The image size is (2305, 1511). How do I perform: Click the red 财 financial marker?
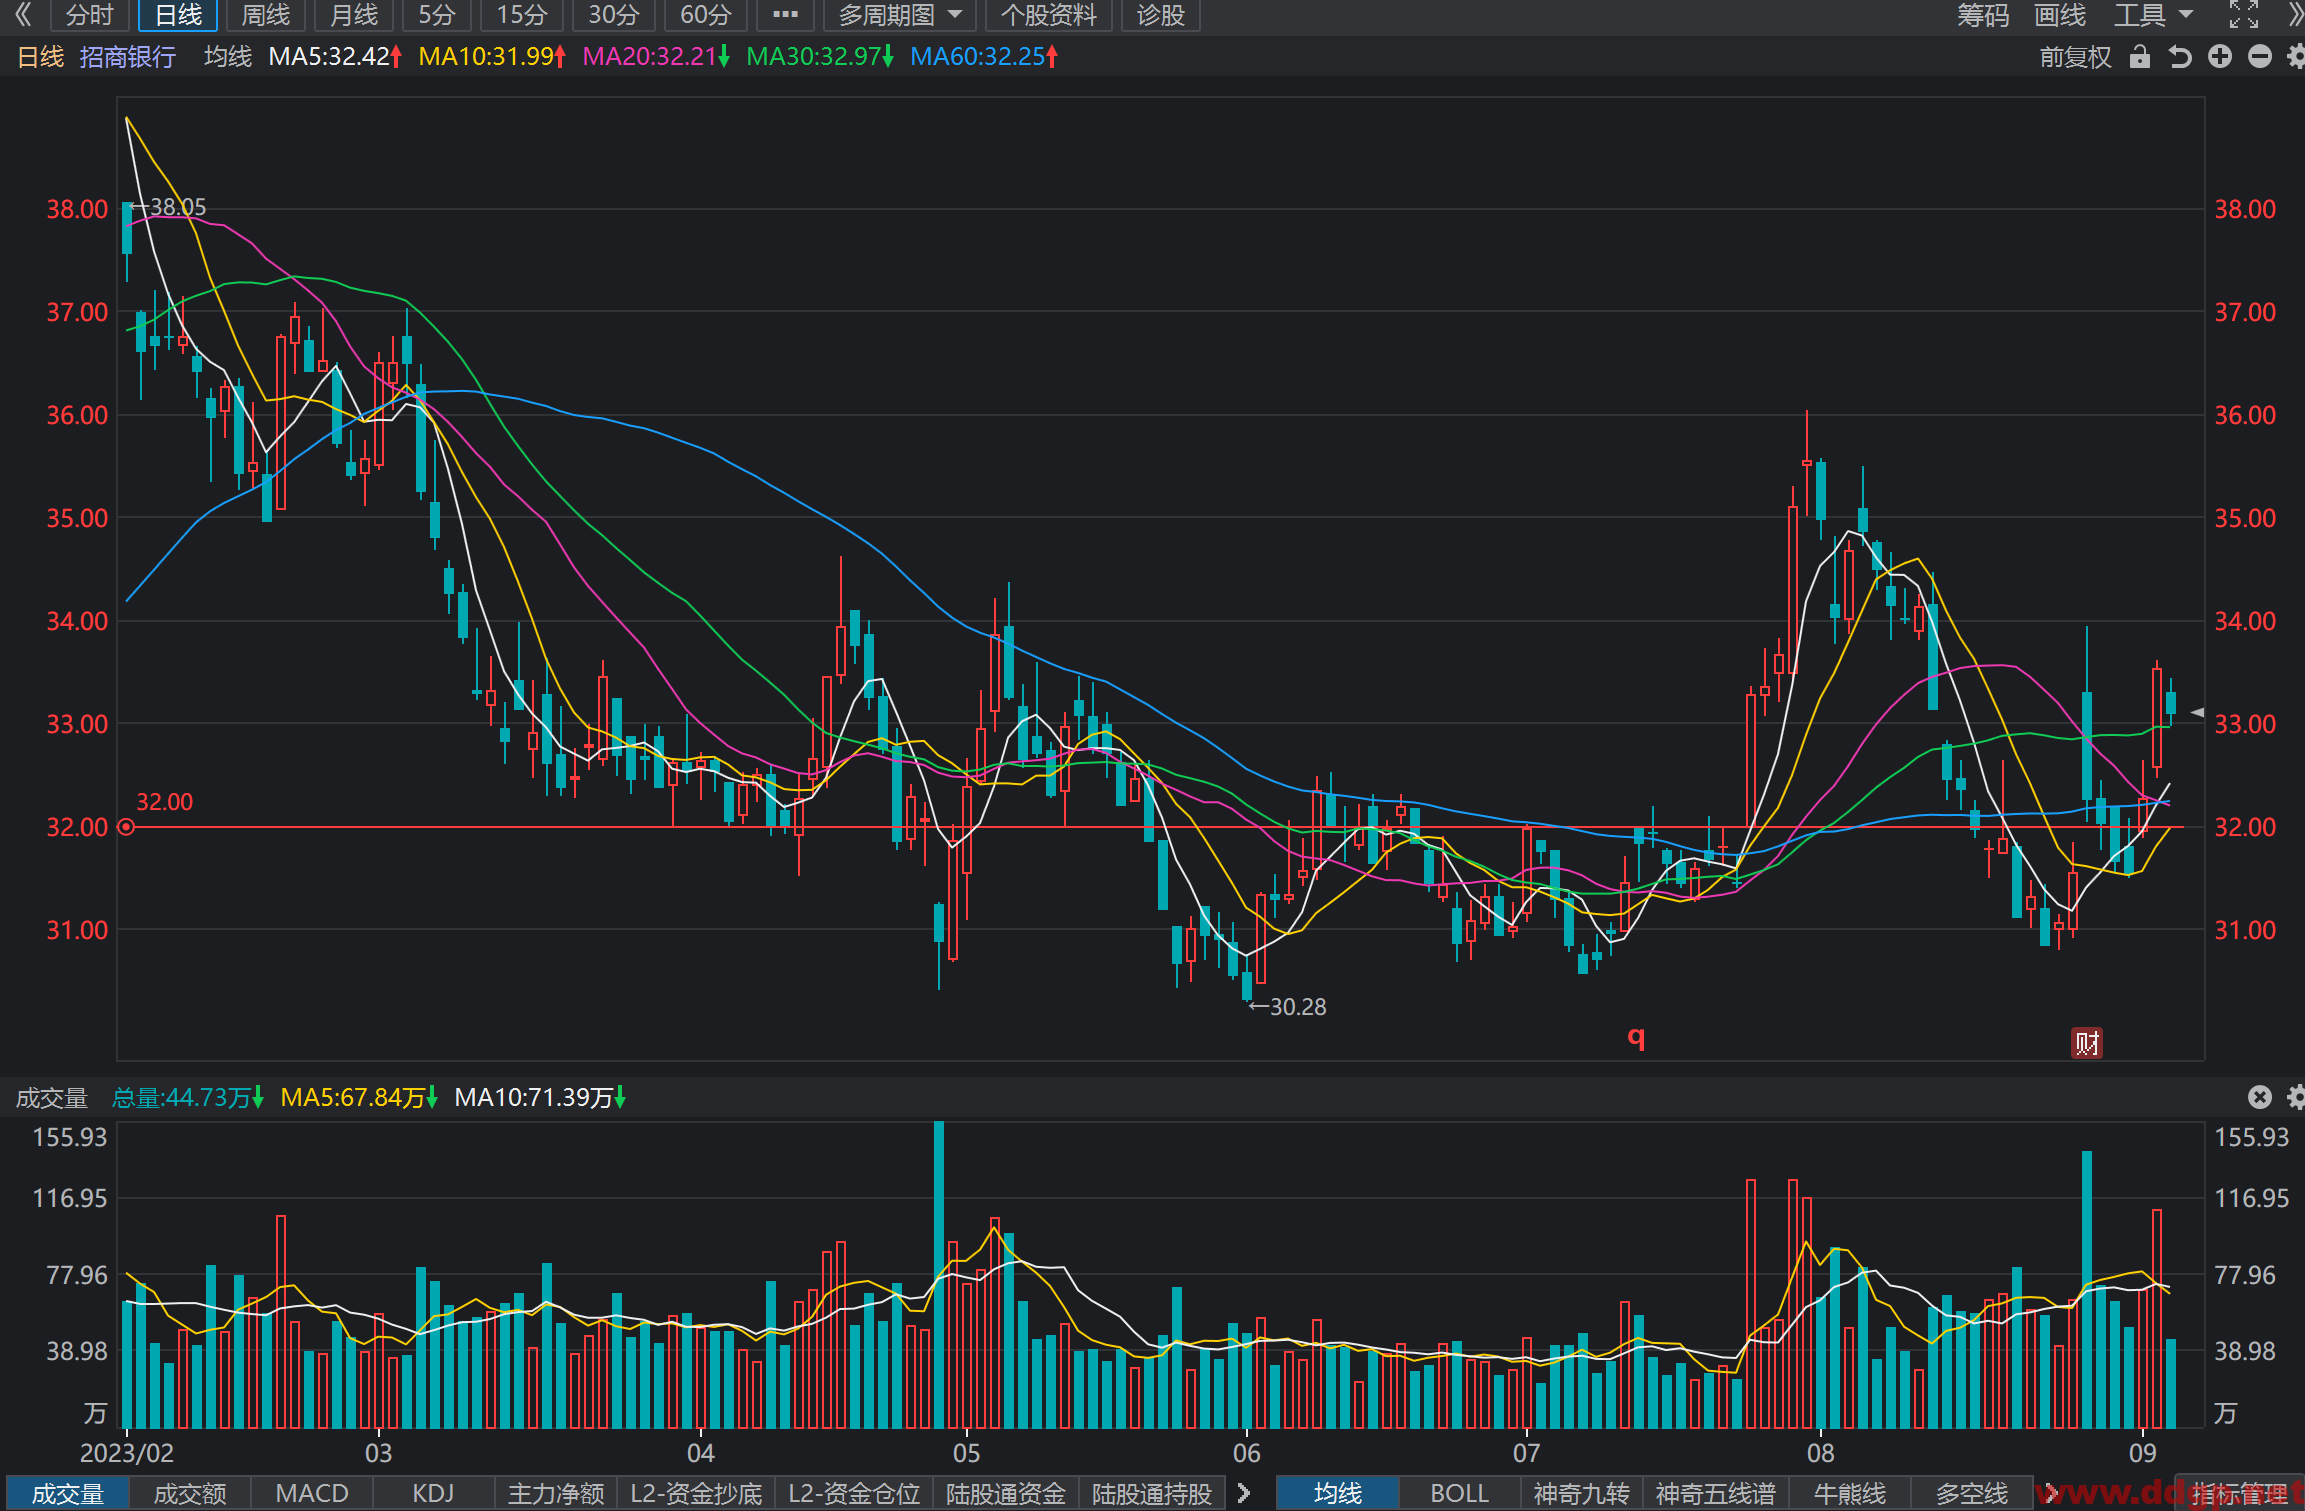[x=2086, y=1043]
